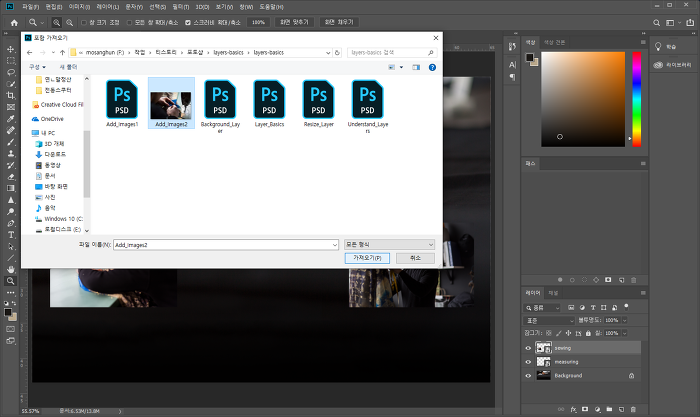
Task: Expand the file name combo box arrow
Action: click(x=335, y=245)
